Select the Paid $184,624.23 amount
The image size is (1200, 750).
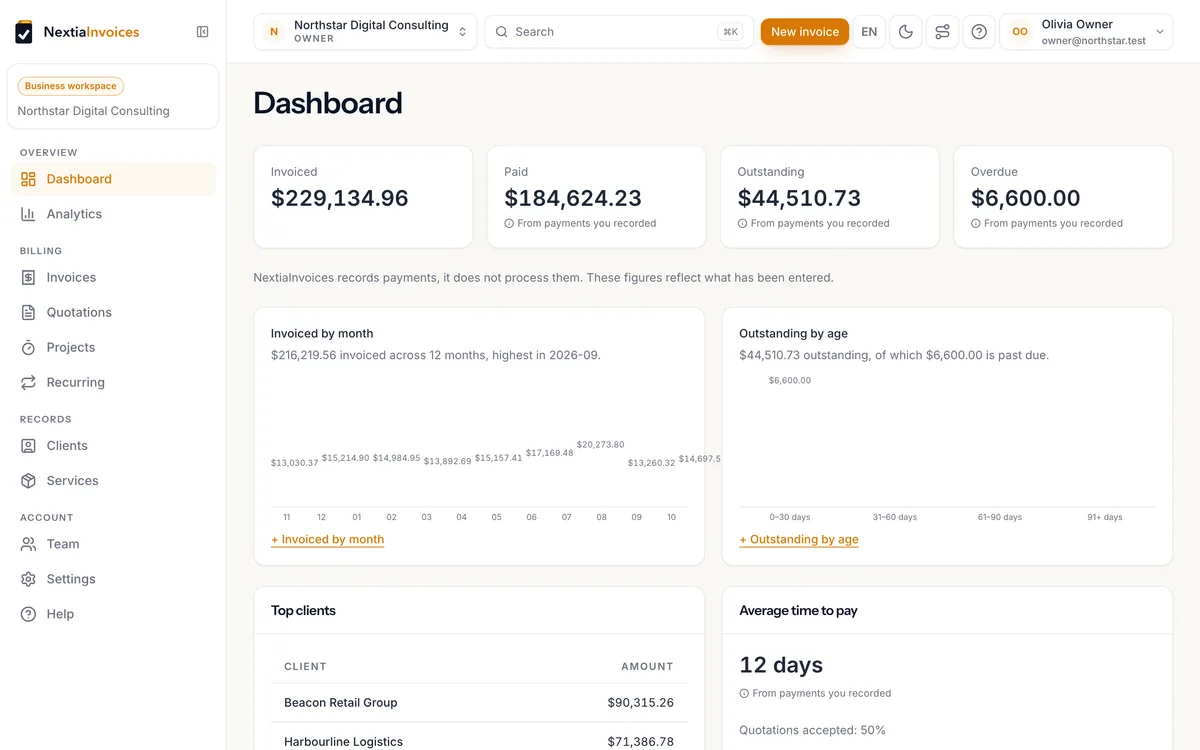[573, 198]
